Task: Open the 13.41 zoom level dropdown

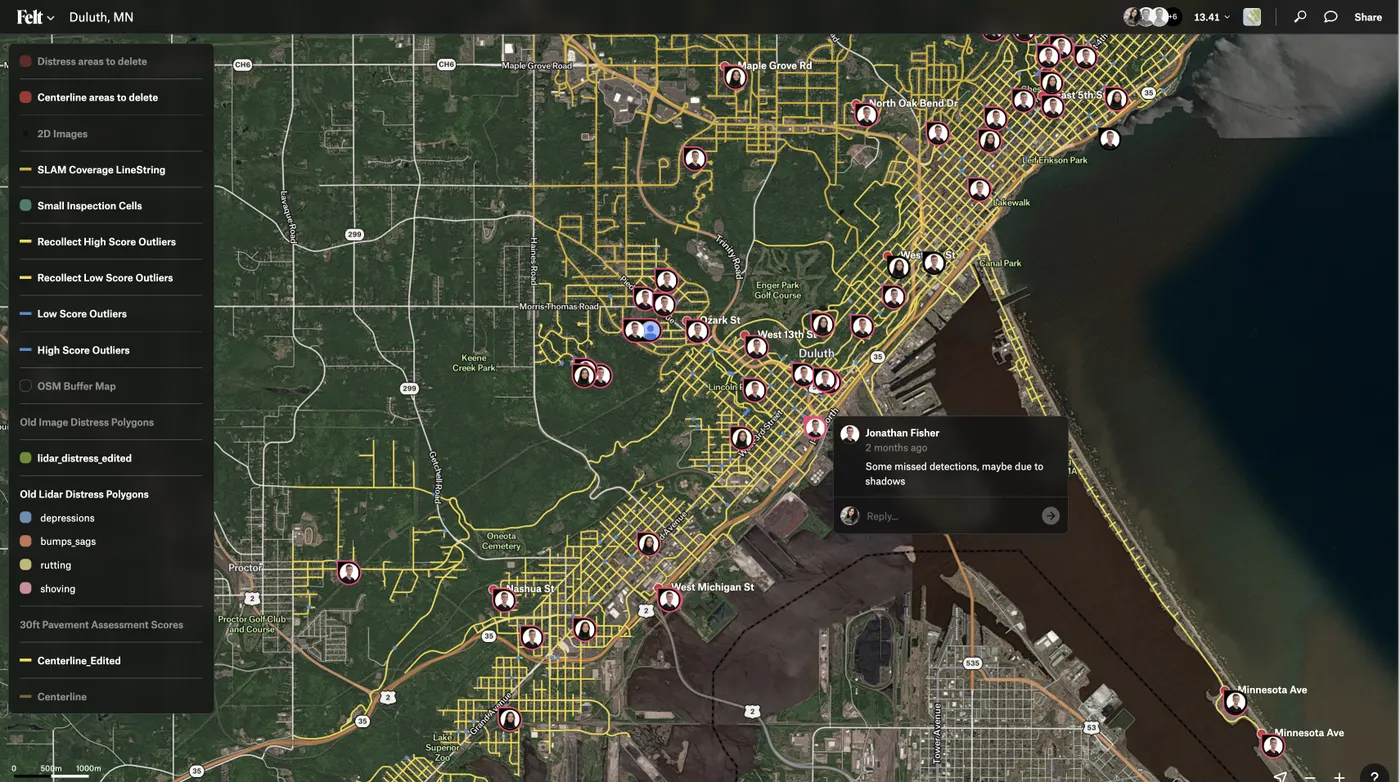Action: (x=1212, y=17)
